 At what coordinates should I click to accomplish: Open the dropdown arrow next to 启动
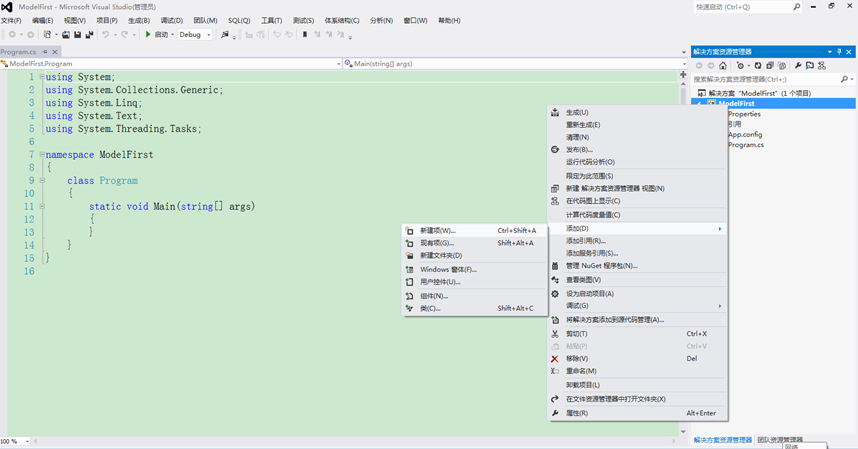point(172,34)
